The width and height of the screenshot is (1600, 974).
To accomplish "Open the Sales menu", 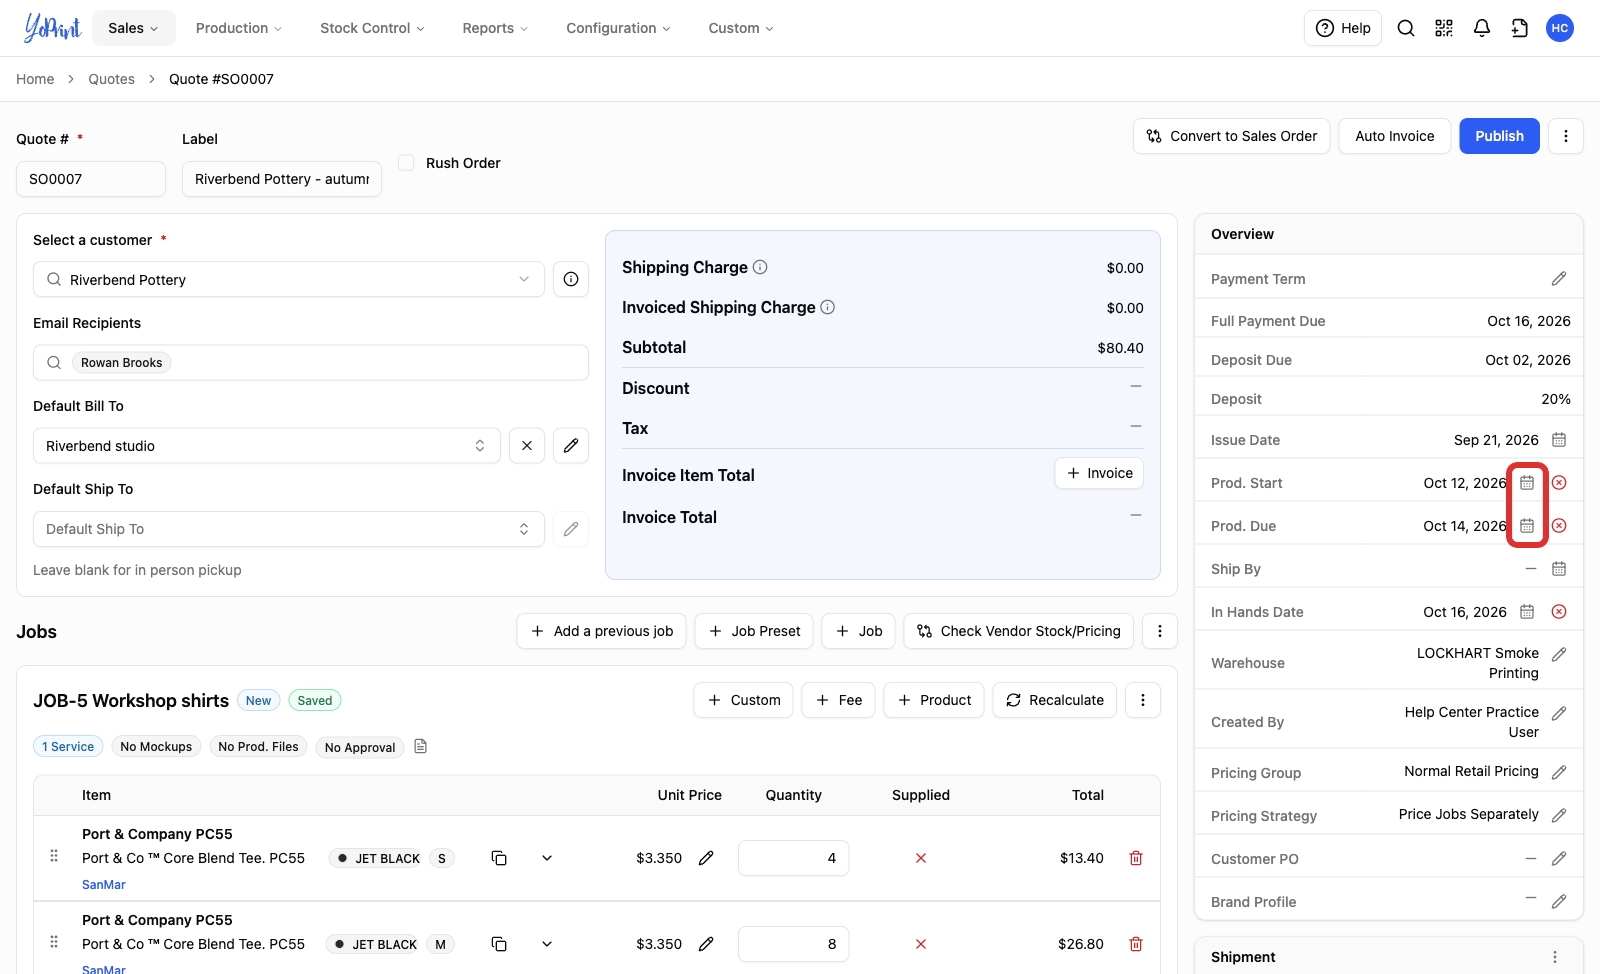I will point(134,28).
